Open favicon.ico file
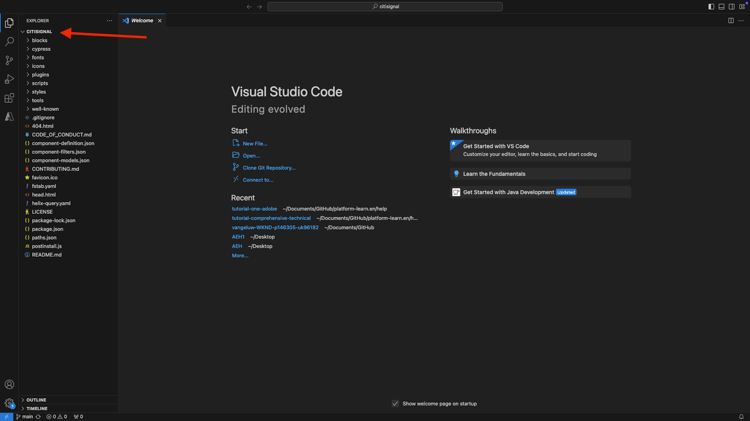Screen dimensions: 750x421 [x=45, y=177]
